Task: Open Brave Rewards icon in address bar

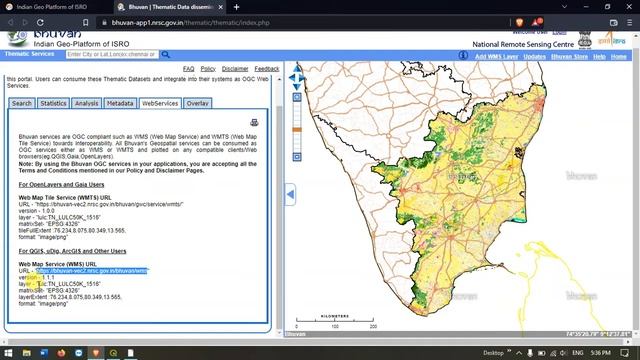Action: click(536, 22)
